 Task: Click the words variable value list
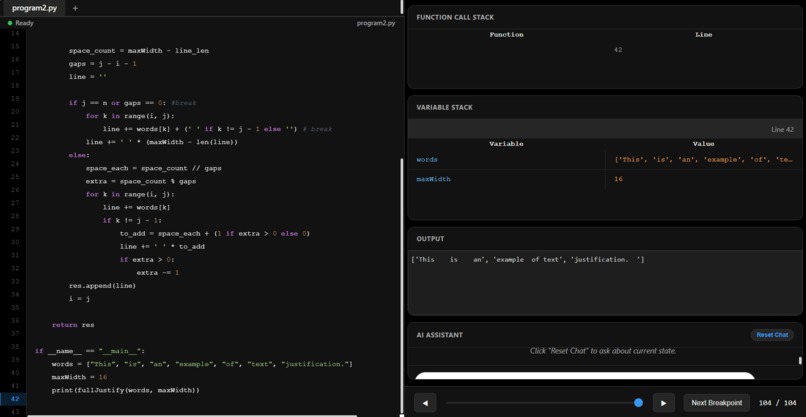(703, 159)
